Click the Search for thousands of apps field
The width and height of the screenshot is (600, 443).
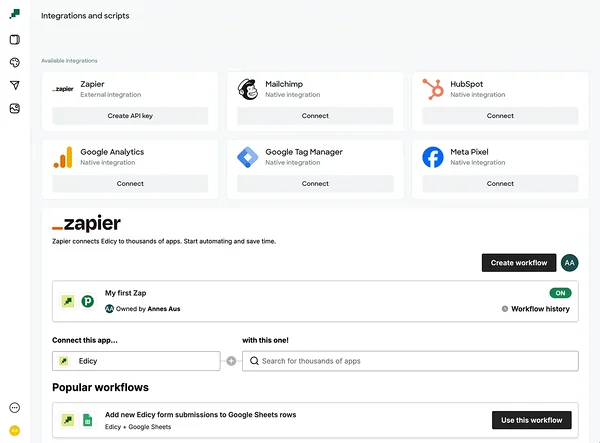click(410, 361)
